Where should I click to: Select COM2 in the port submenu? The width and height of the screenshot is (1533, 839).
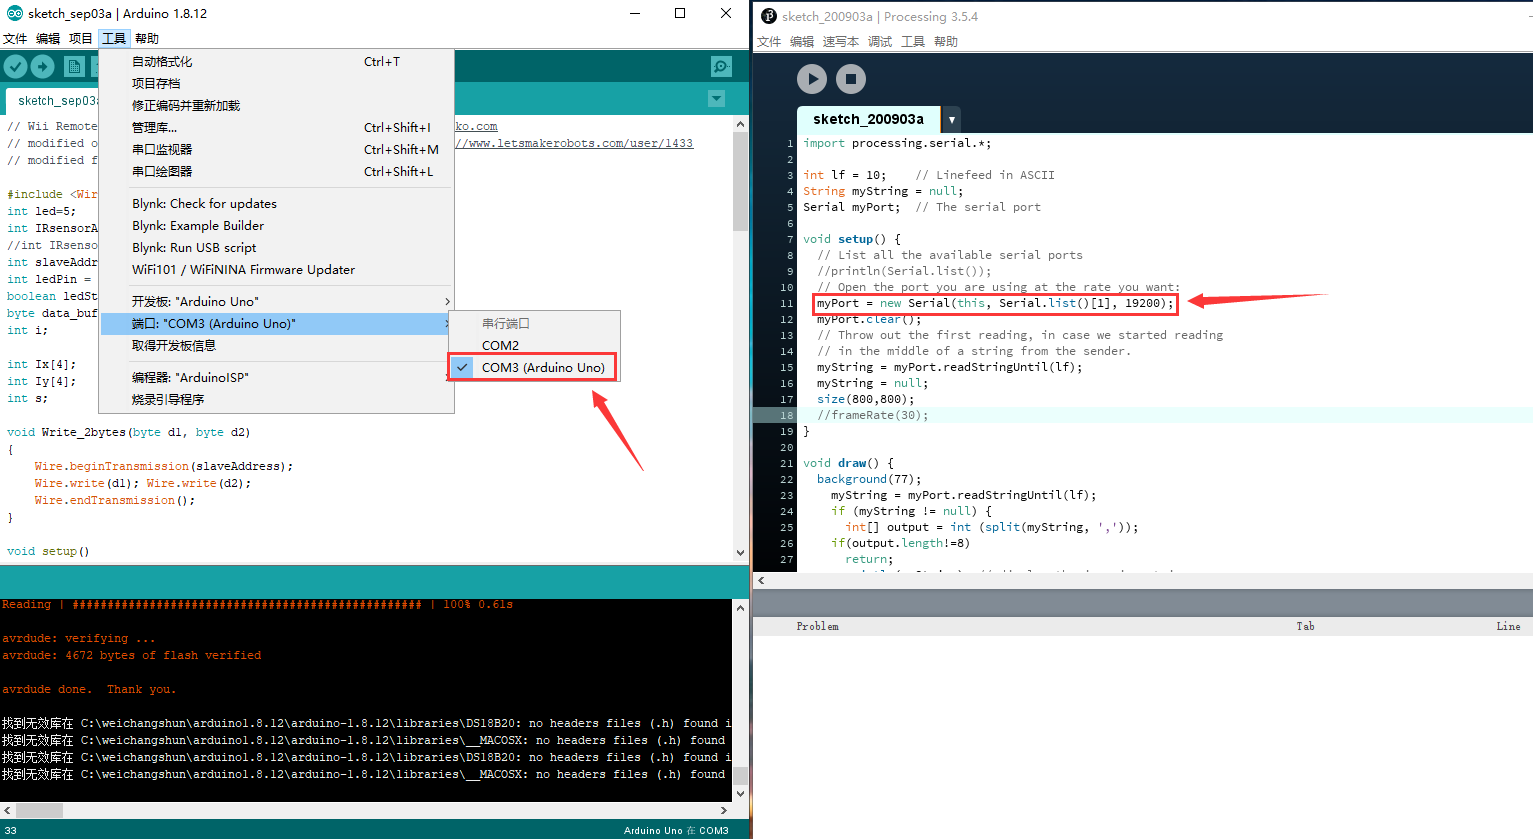(x=534, y=345)
